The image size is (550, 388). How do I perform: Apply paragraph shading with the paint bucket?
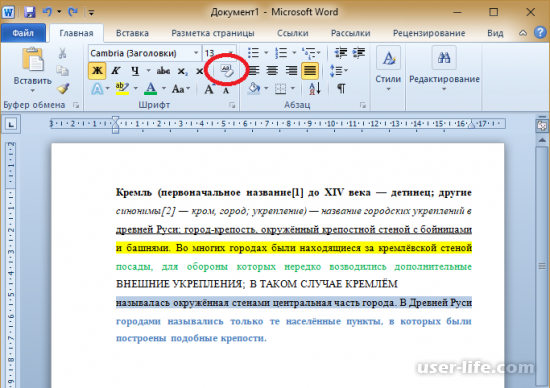(x=253, y=89)
